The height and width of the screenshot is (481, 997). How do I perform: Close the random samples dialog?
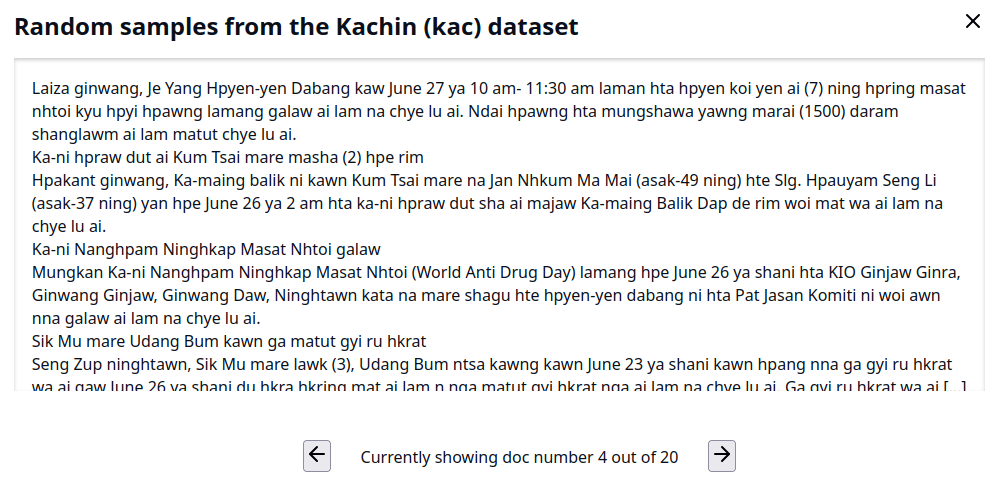pyautogui.click(x=972, y=22)
